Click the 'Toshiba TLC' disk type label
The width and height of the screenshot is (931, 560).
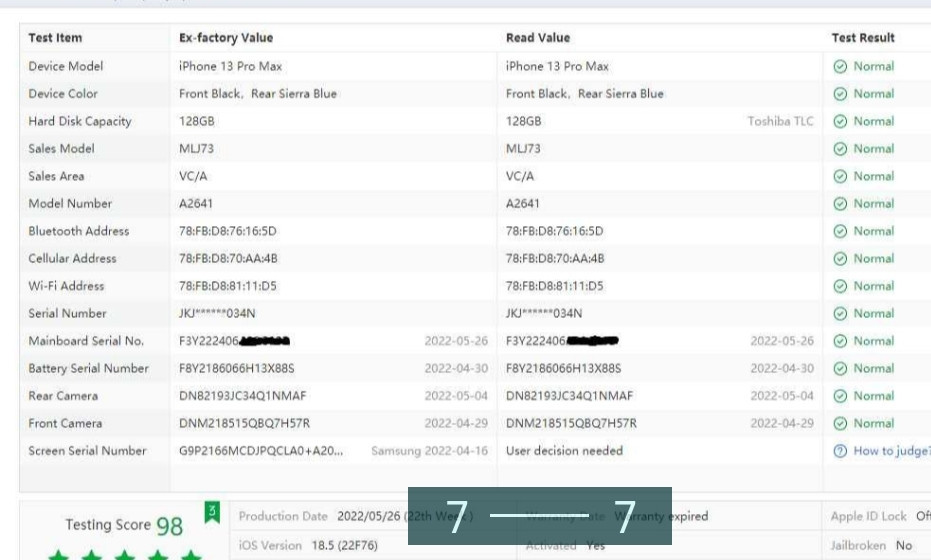click(x=780, y=122)
